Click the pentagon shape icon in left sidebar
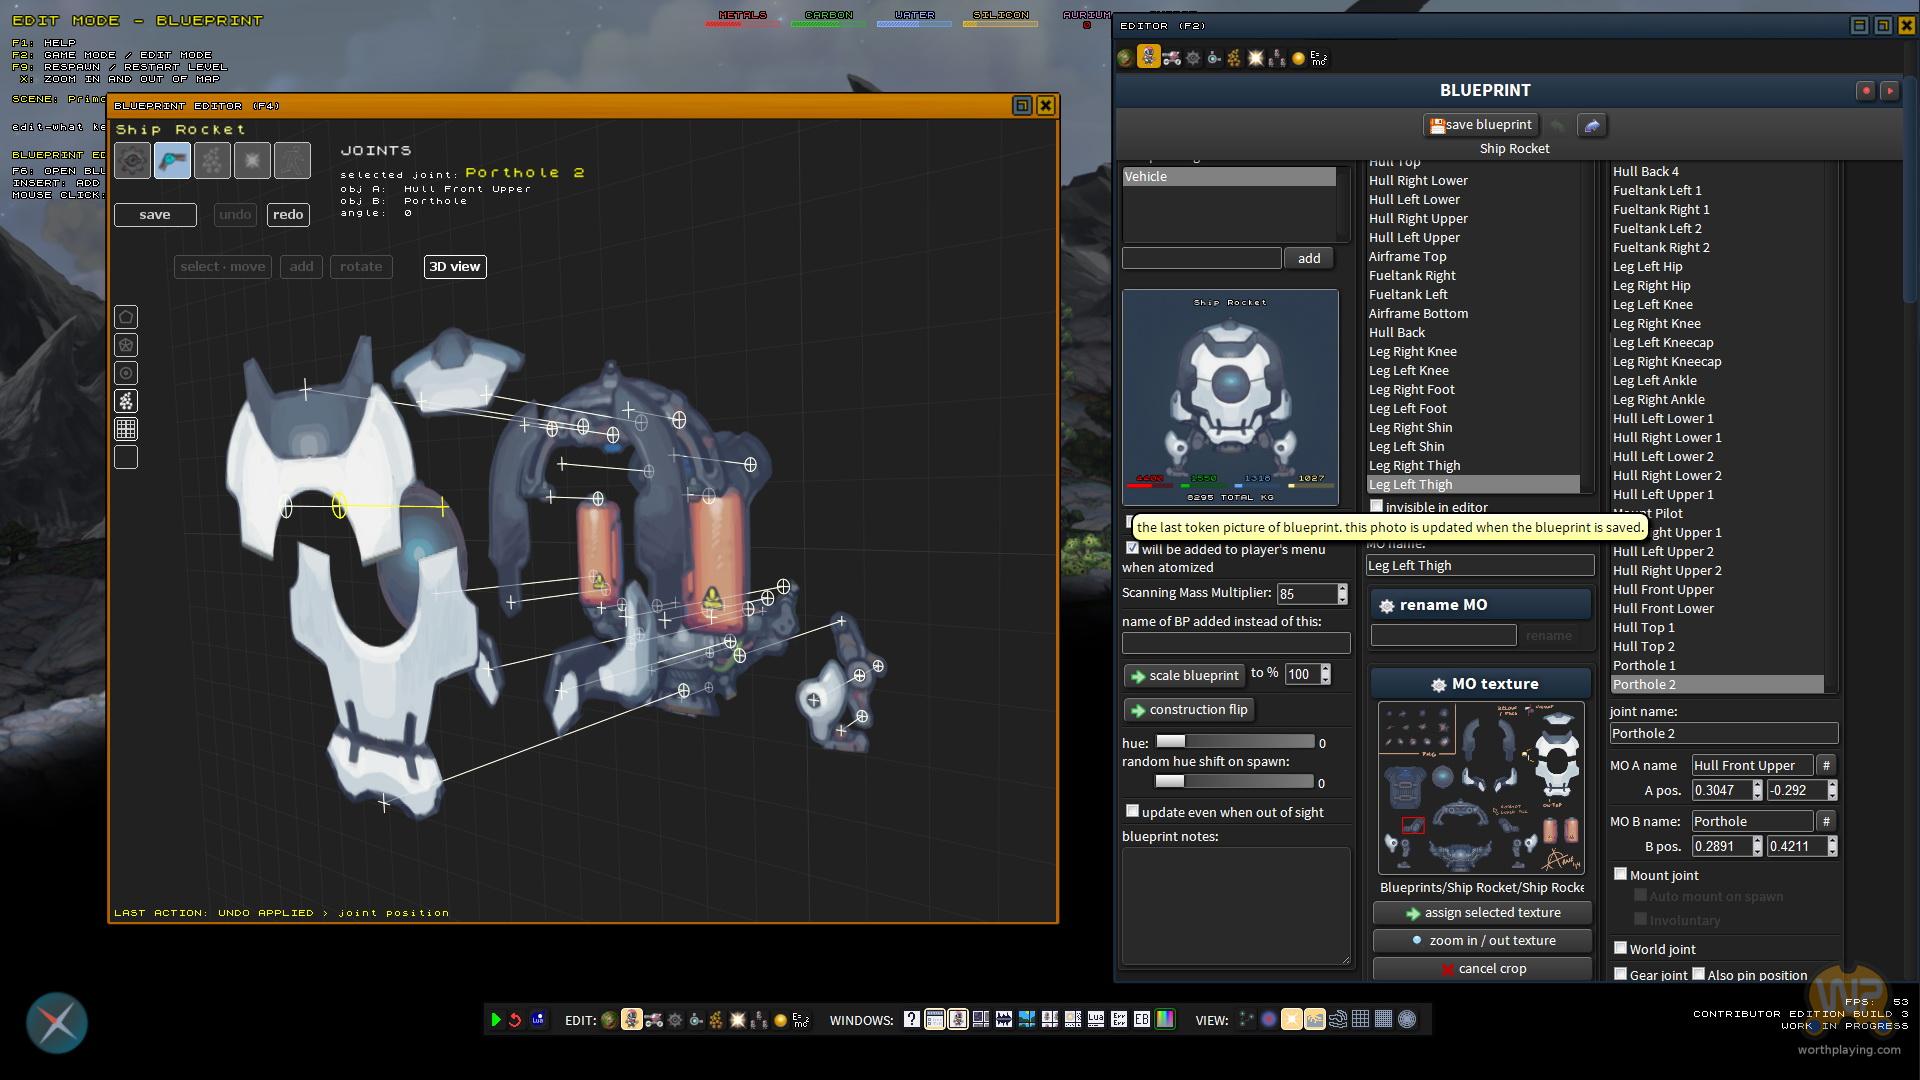Screen dimensions: 1920x1080 point(126,317)
